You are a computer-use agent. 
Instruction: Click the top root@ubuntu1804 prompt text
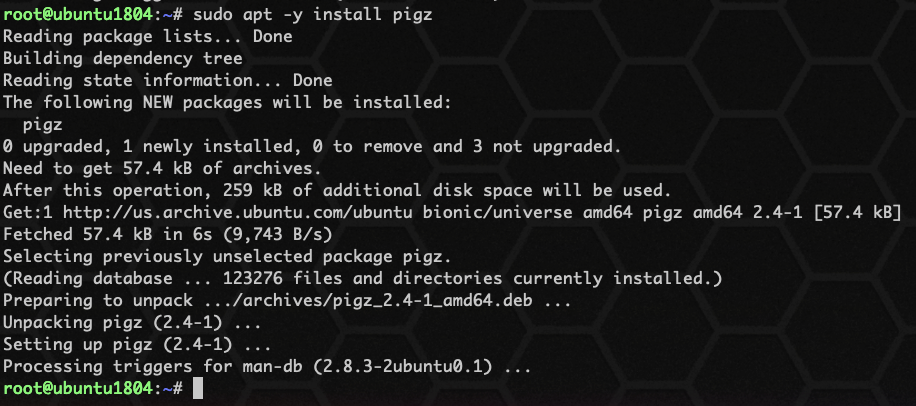pos(80,15)
